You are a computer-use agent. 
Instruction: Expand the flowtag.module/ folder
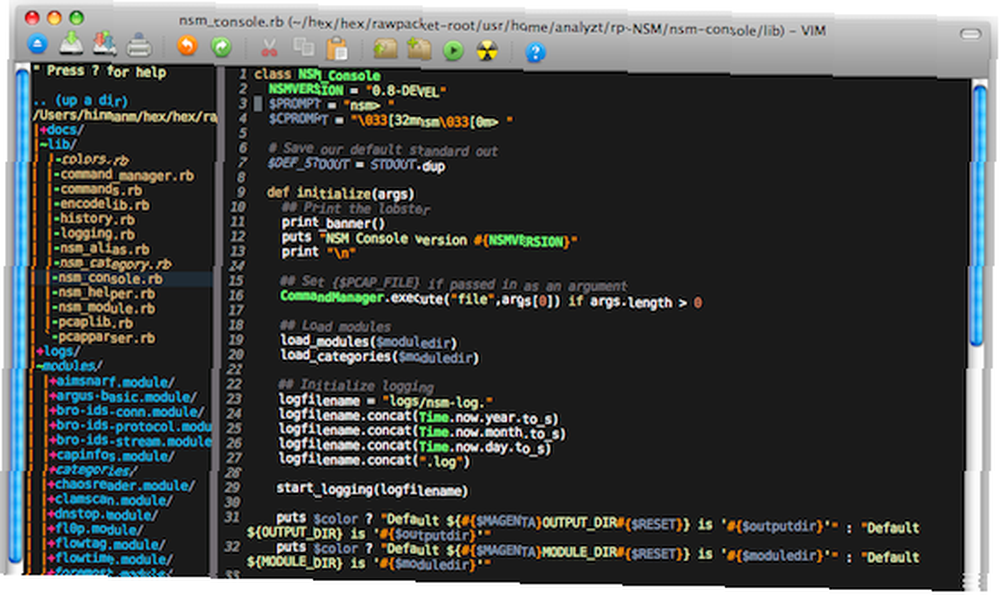click(107, 544)
